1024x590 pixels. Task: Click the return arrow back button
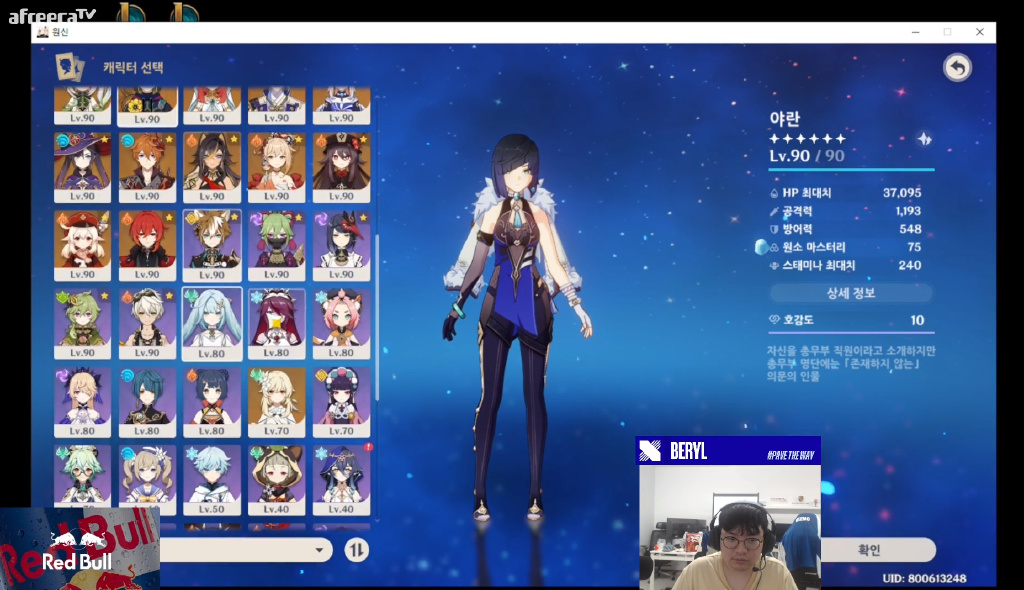coord(957,67)
